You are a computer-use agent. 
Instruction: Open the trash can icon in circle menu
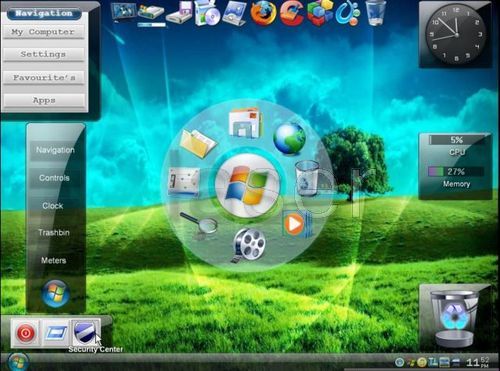307,178
